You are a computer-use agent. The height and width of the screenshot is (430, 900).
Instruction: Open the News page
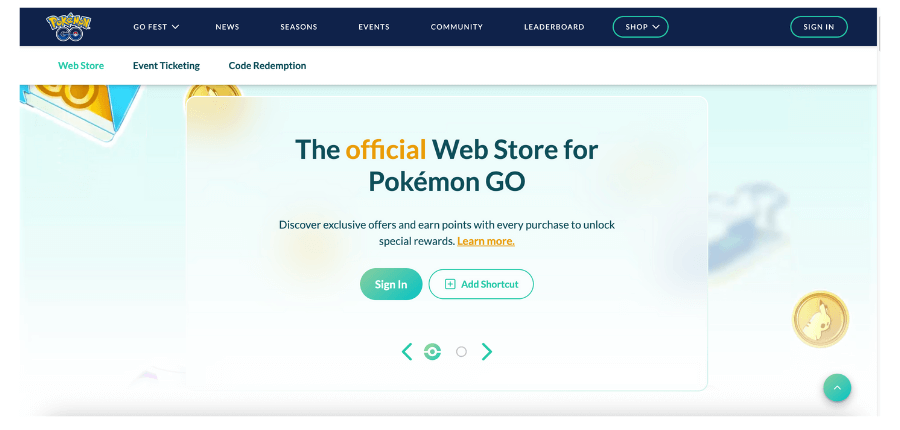[x=227, y=27]
